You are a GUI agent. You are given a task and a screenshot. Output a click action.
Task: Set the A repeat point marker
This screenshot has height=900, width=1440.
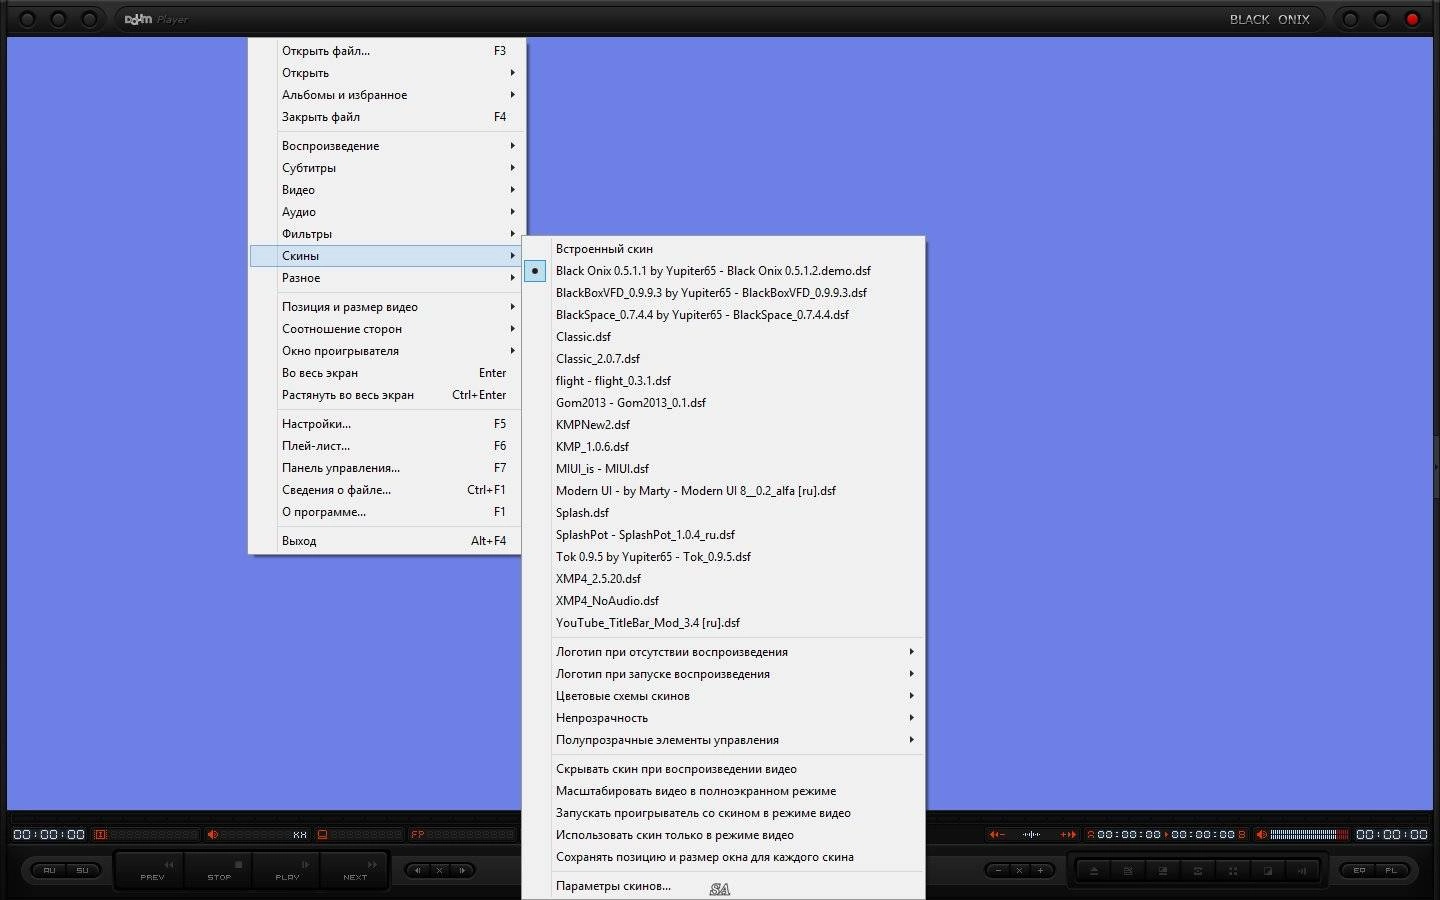1091,834
